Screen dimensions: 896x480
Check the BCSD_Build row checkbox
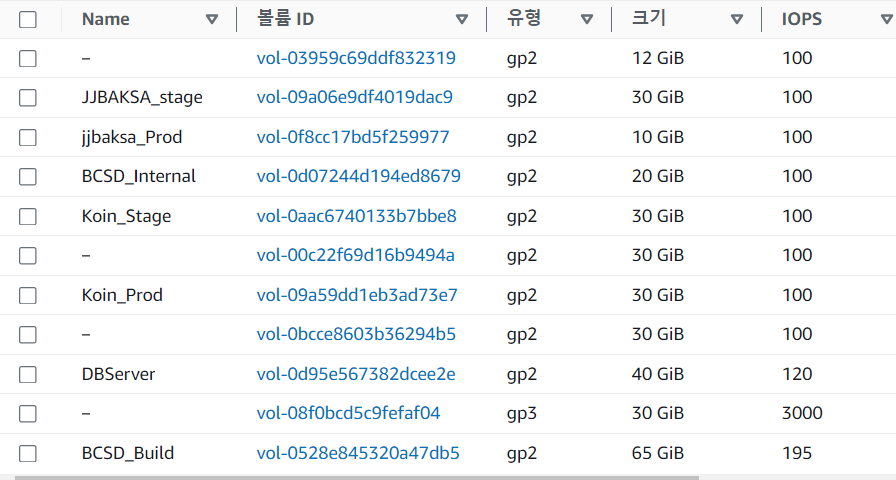click(x=27, y=453)
